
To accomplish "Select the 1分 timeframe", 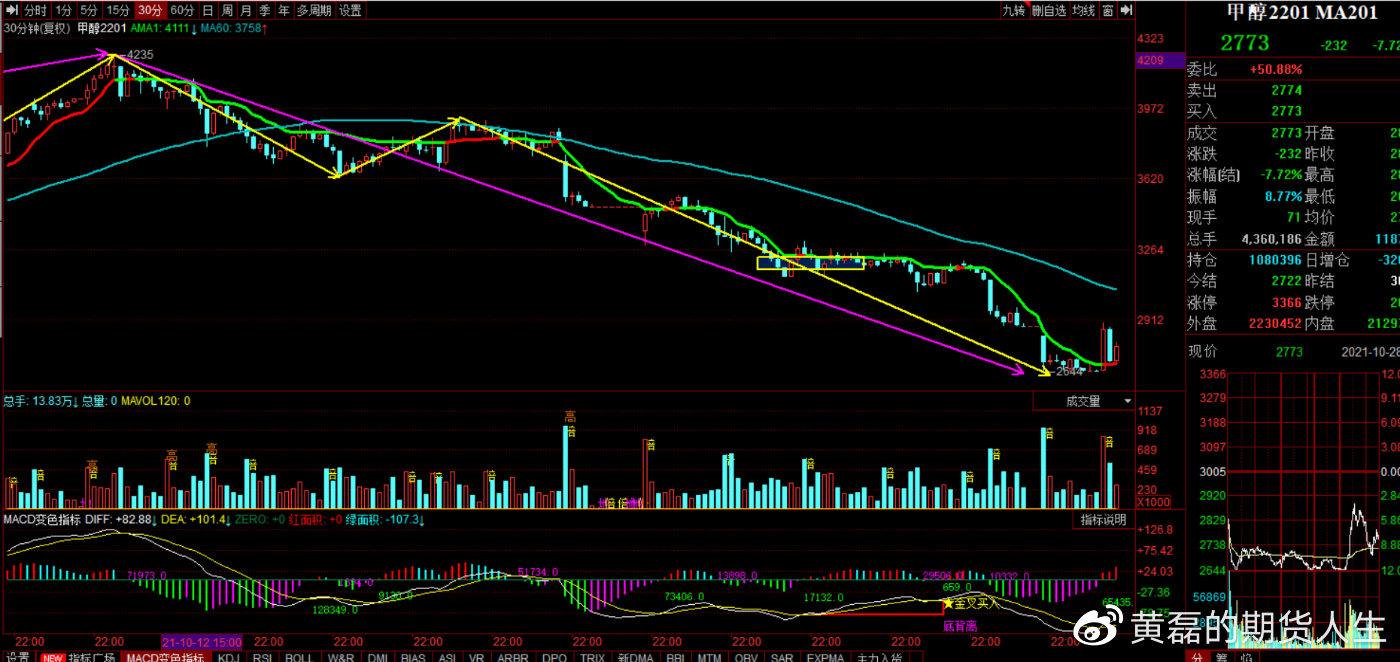I will click(x=63, y=10).
